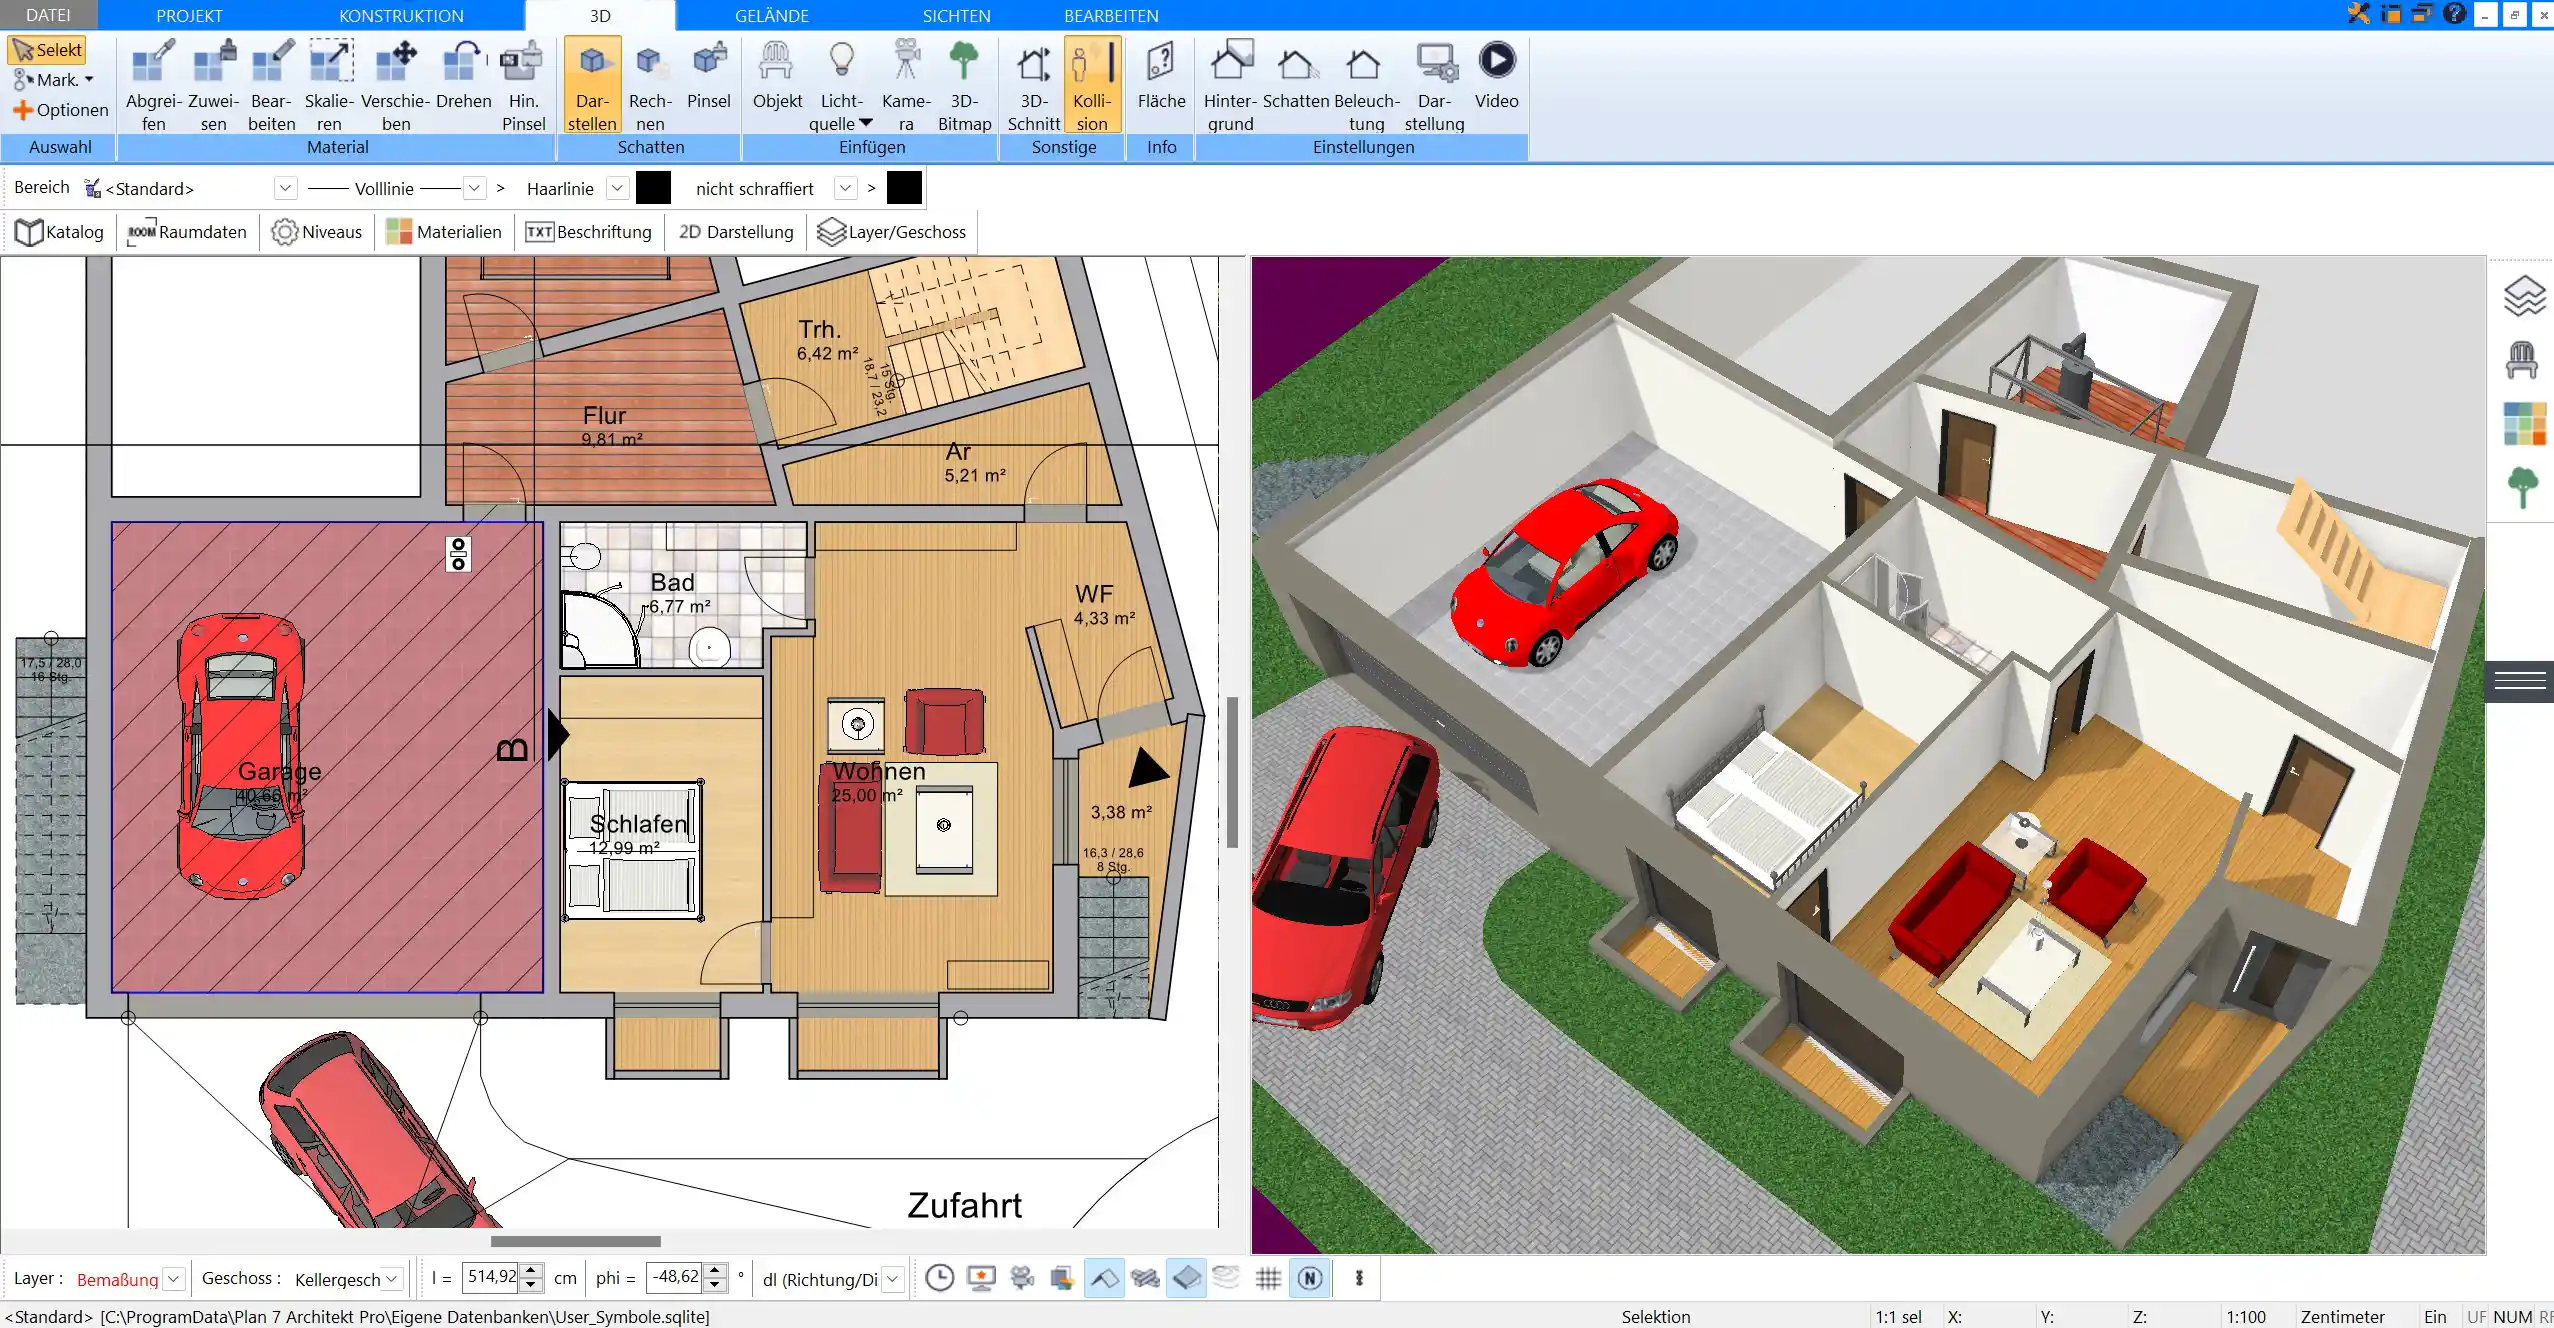This screenshot has width=2554, height=1328.
Task: Click the help question mark icon
Action: 2454,14
